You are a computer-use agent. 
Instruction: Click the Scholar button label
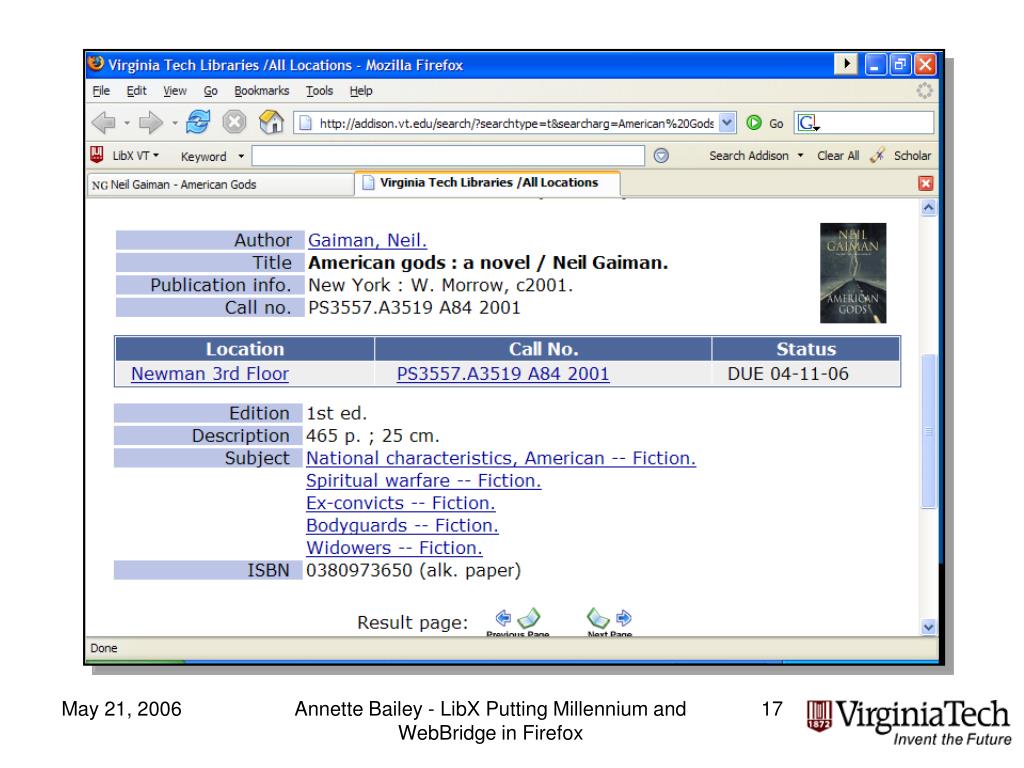(912, 155)
